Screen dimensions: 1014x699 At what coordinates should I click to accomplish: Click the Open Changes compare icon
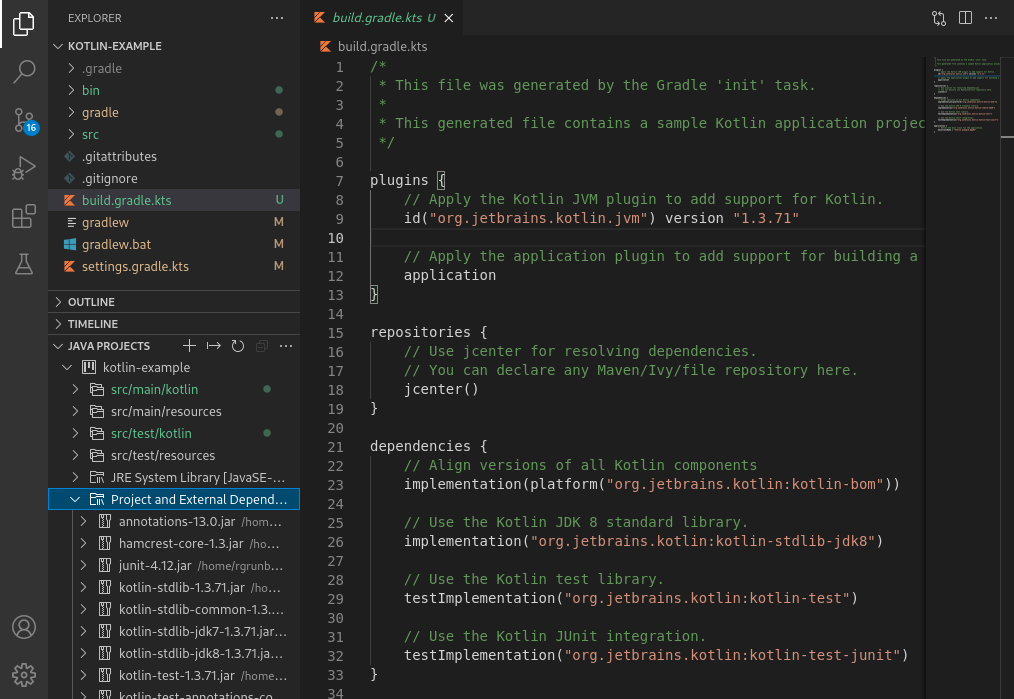[938, 18]
